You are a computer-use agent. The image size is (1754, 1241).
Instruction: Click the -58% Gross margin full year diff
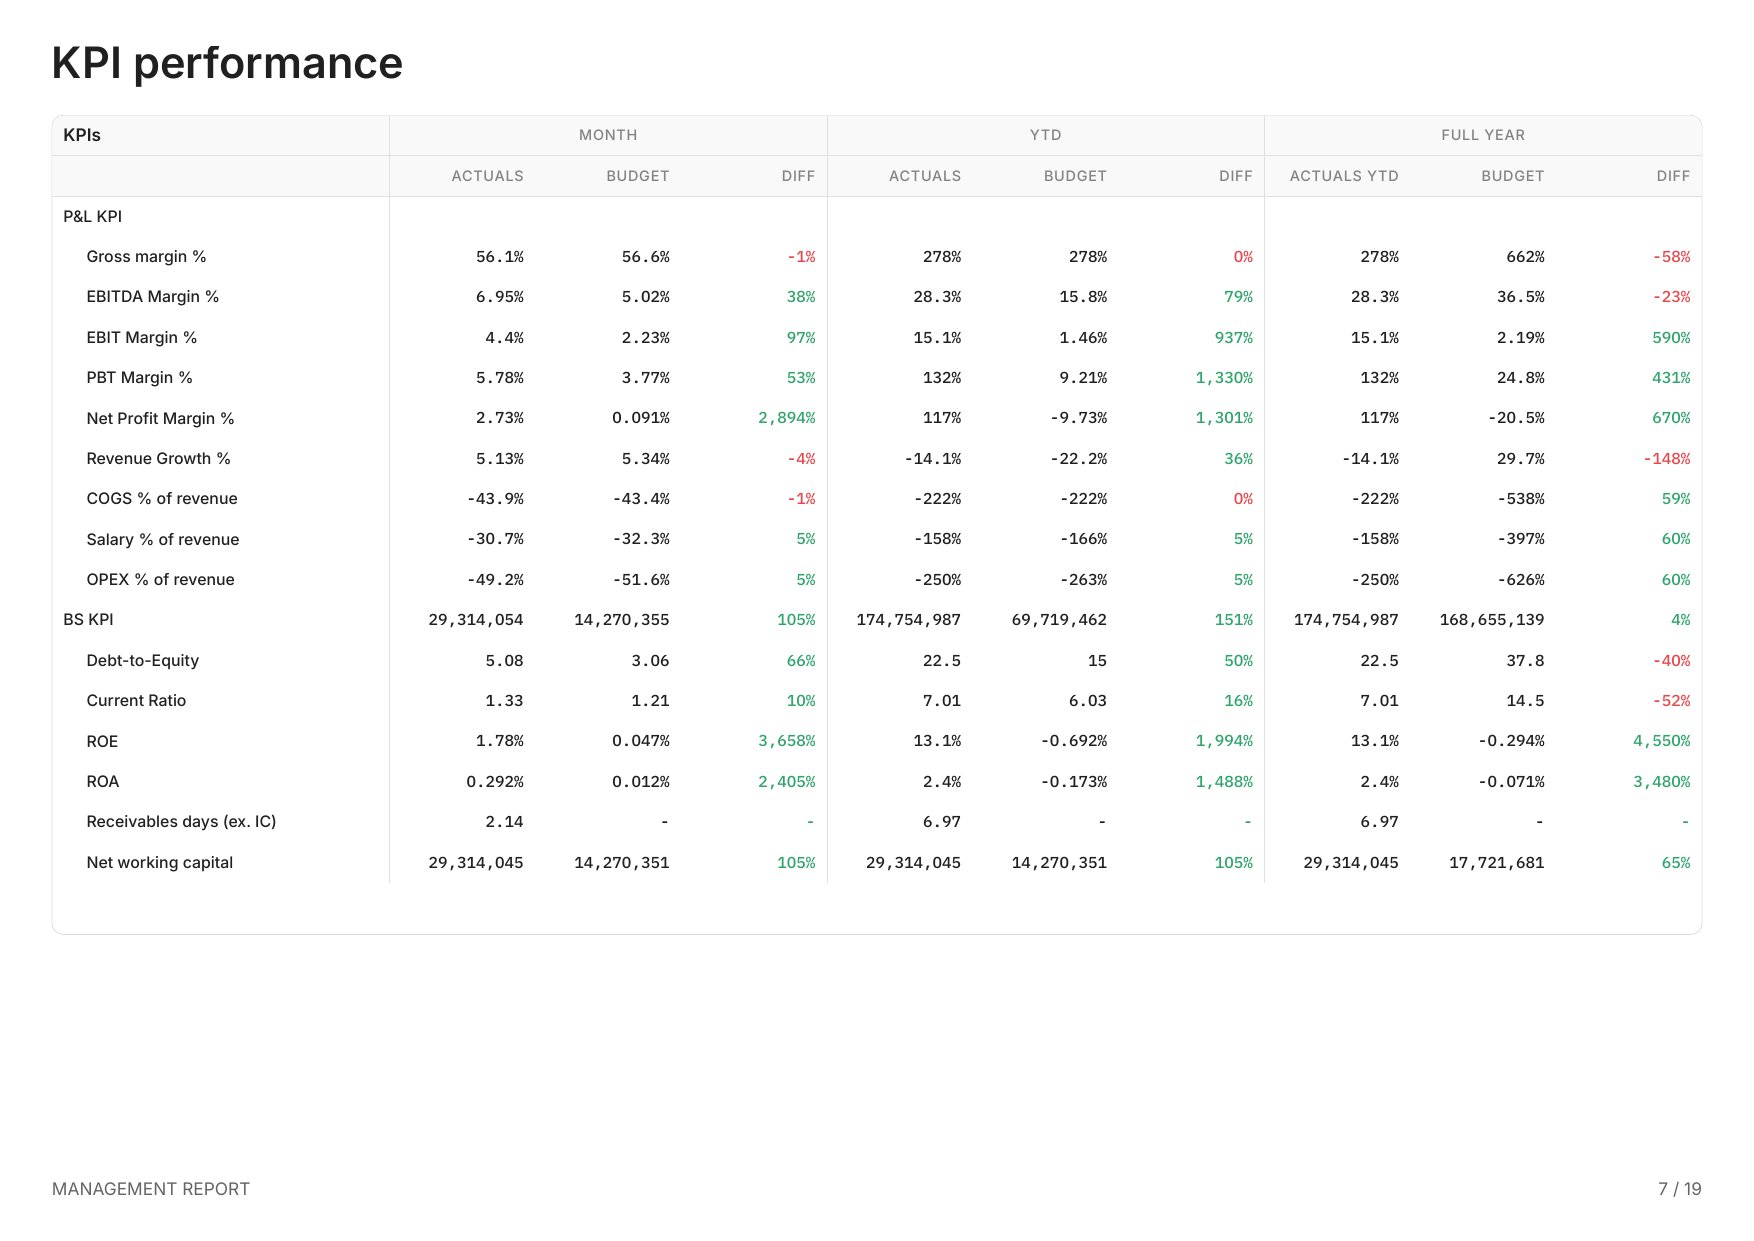coord(1671,257)
